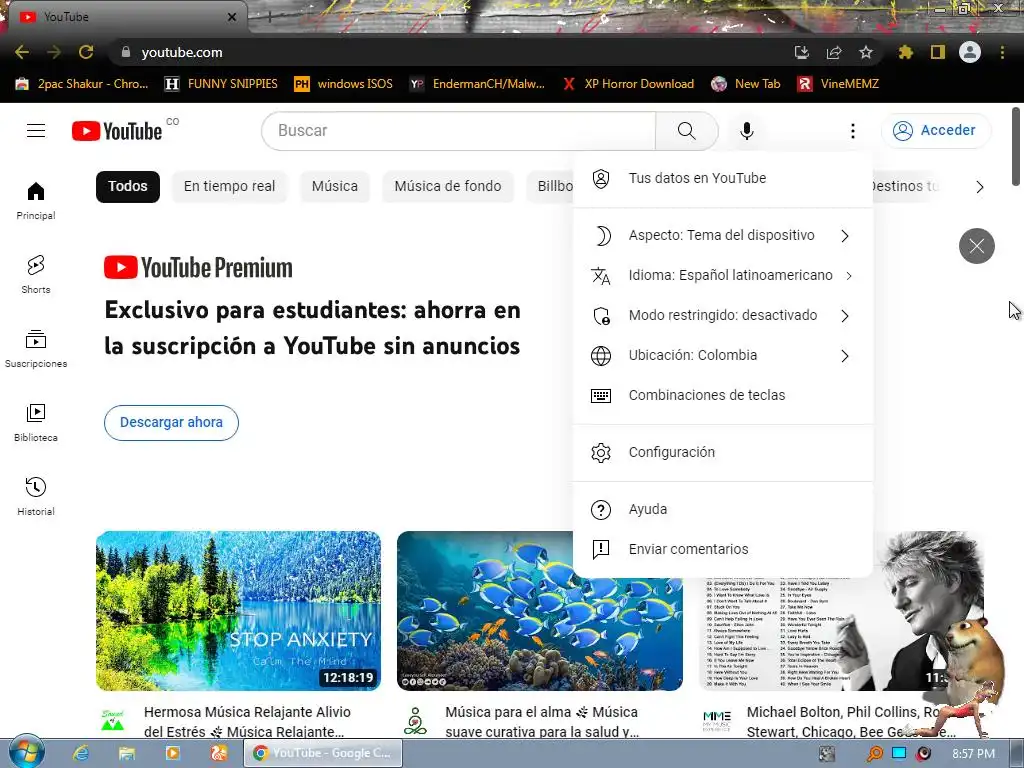Open Suscripciones in sidebar

coord(36,349)
